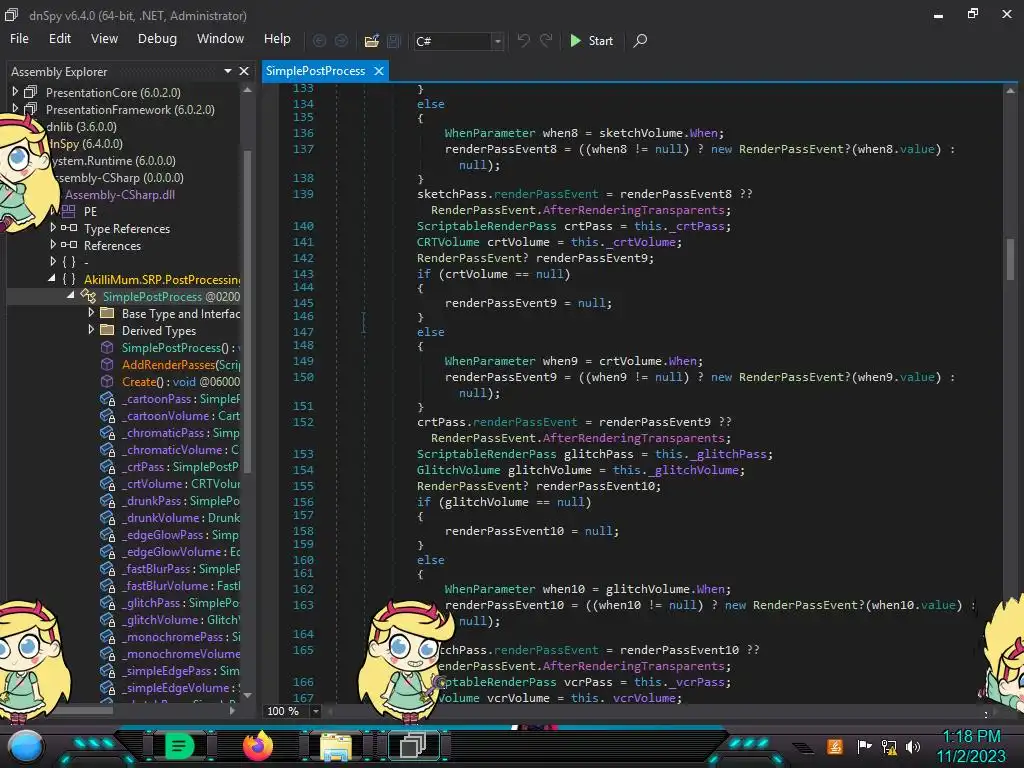Select the _simpleEdgePass field
Viewport: 1024px width, 768px height.
(x=180, y=670)
